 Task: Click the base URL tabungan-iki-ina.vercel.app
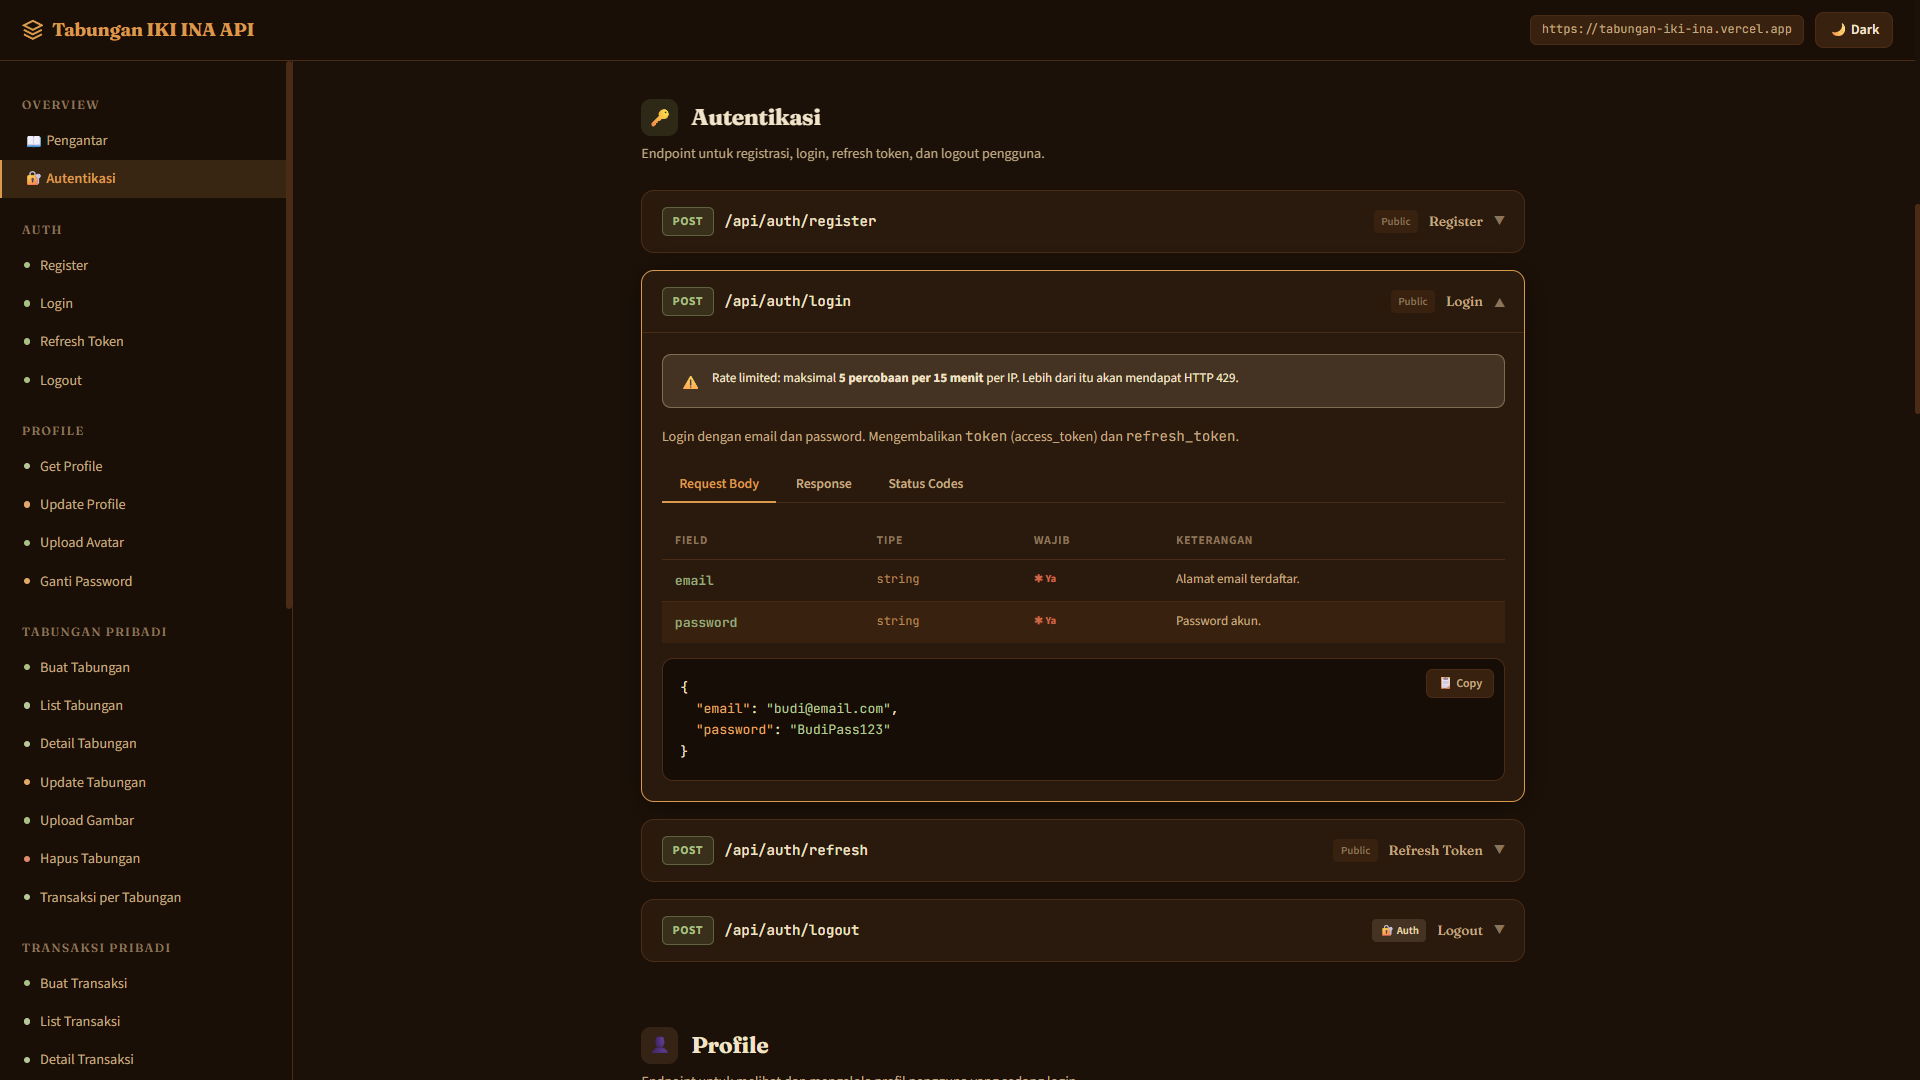point(1667,30)
